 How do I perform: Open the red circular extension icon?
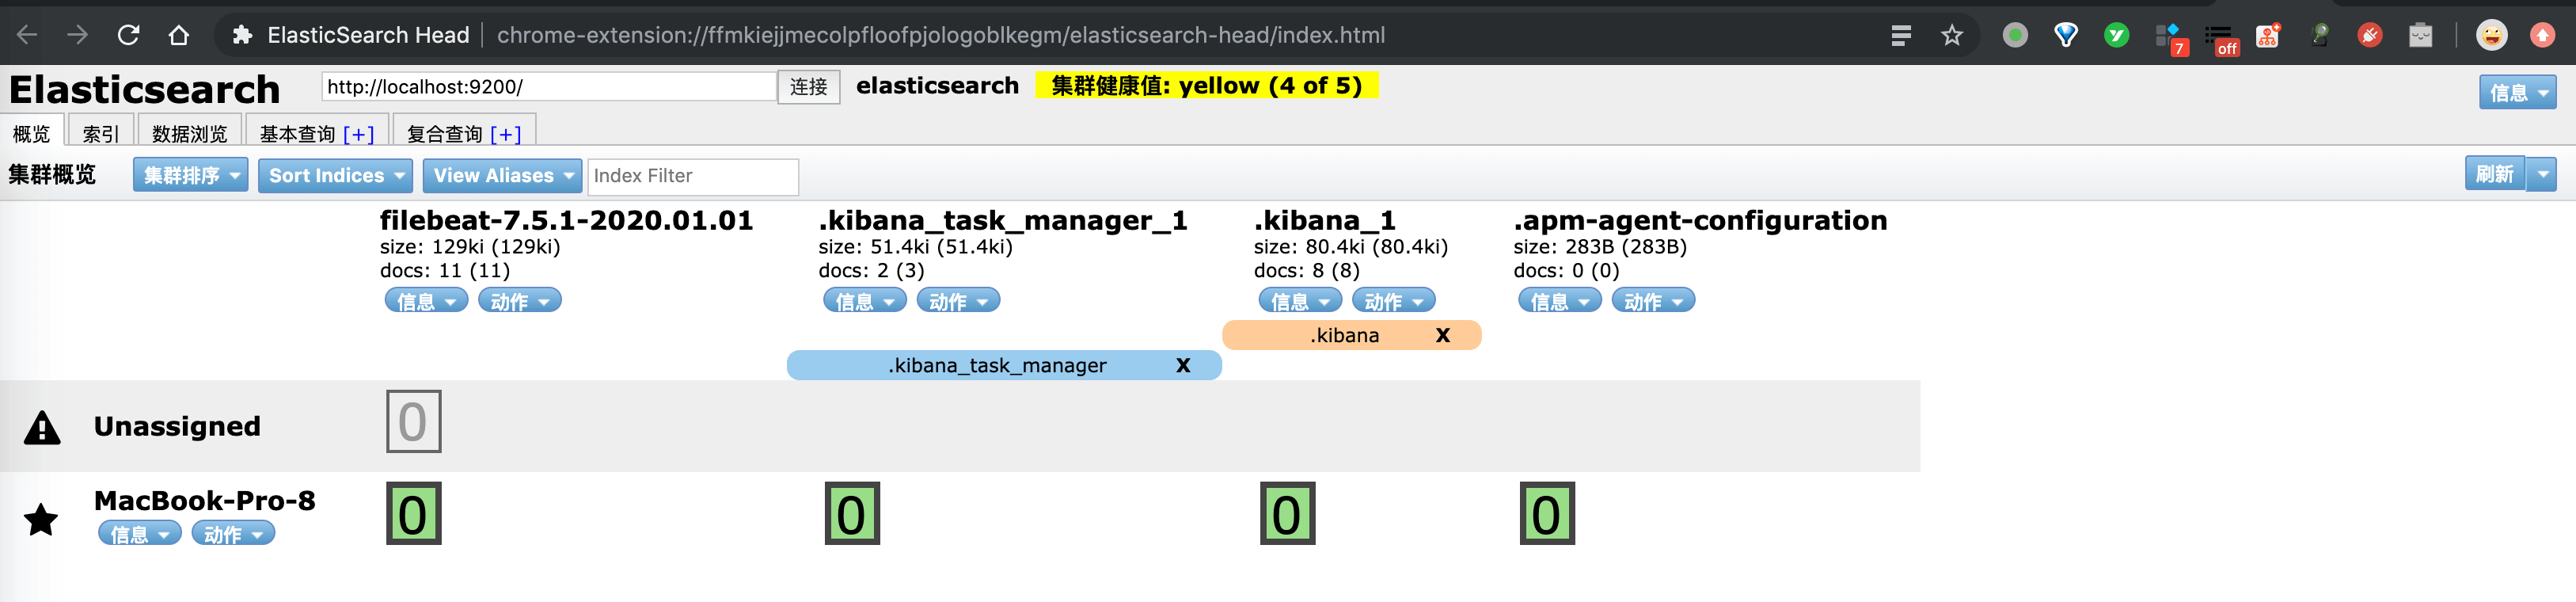tap(2369, 36)
